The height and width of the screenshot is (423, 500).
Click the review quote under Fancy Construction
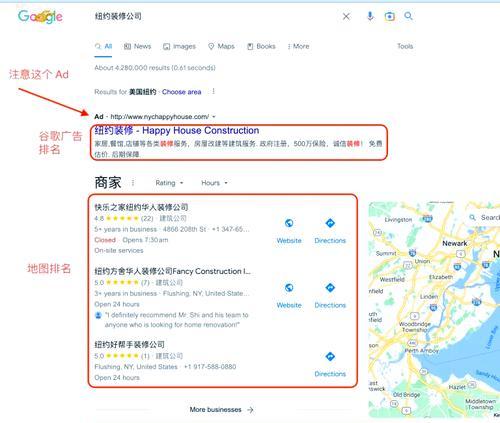[177, 320]
